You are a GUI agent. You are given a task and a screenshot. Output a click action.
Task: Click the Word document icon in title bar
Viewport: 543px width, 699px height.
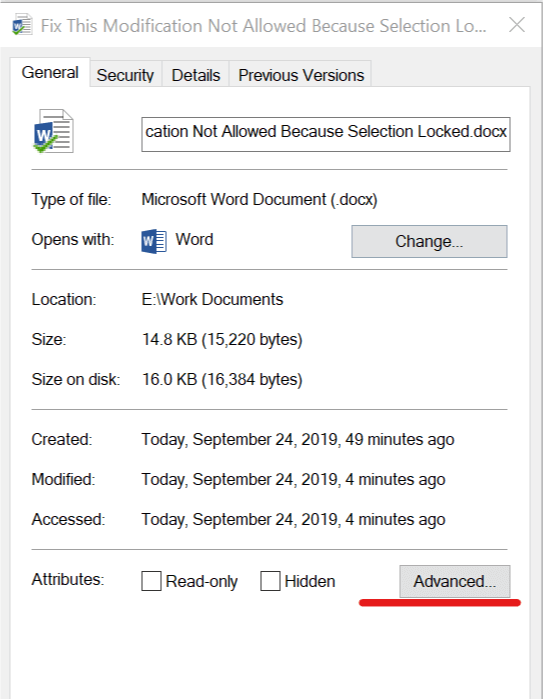point(22,25)
